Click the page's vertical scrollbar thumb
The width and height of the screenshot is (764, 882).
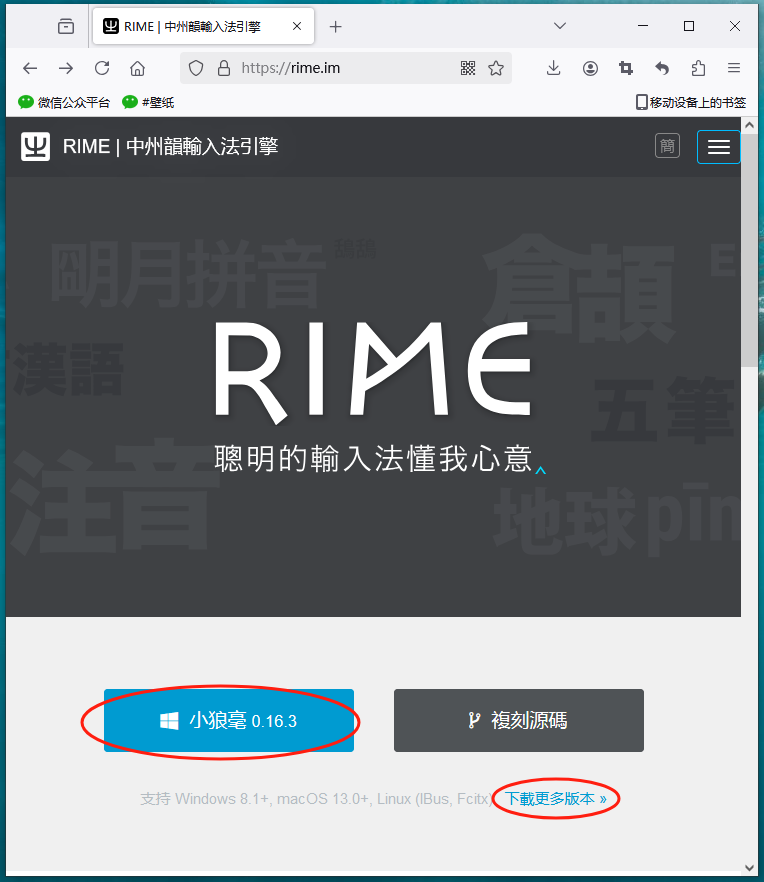[x=749, y=250]
